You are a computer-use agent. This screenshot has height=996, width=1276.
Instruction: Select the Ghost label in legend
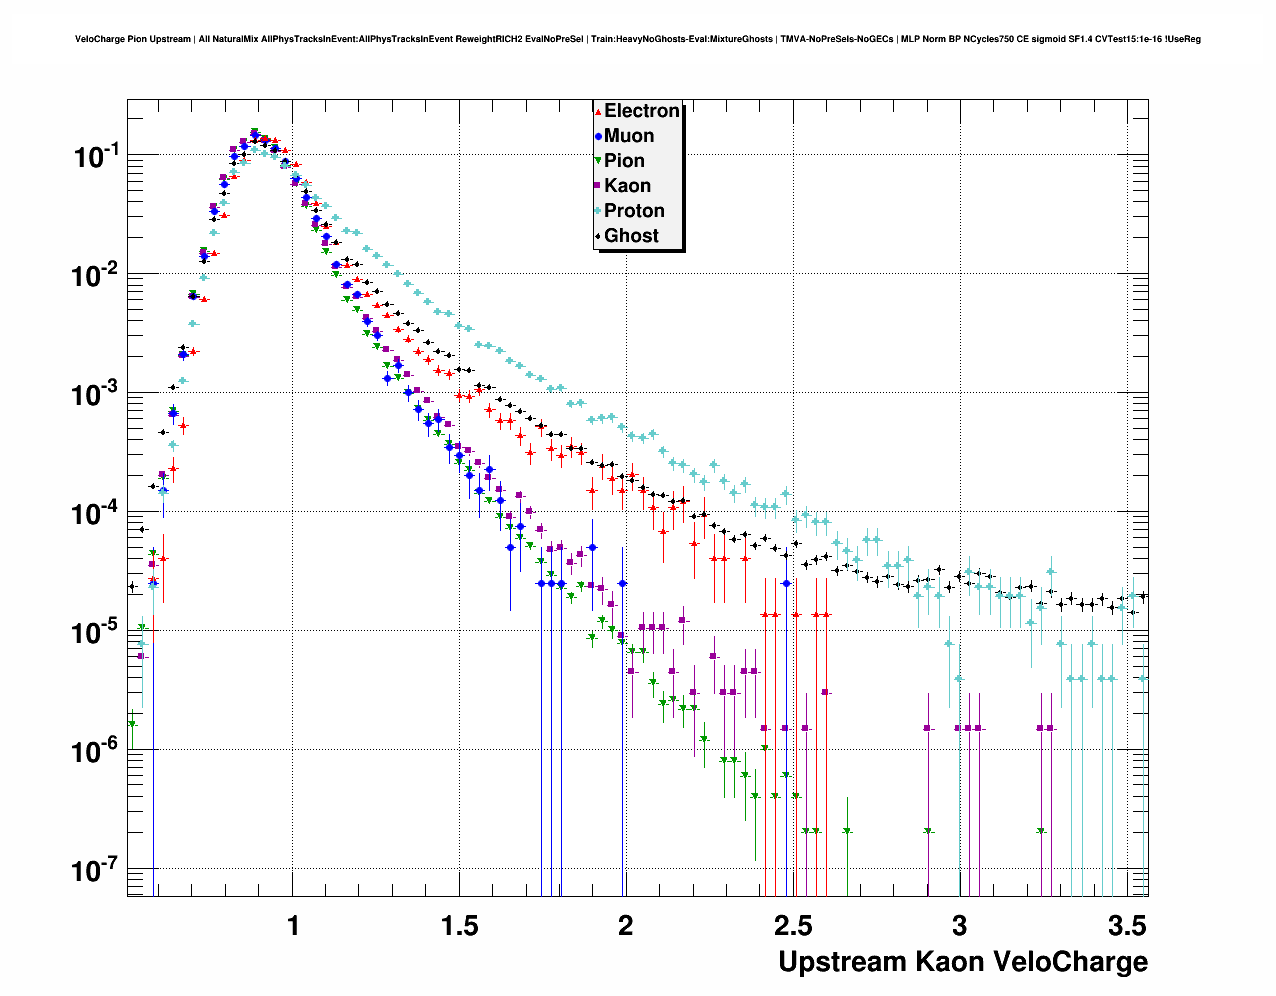[631, 236]
